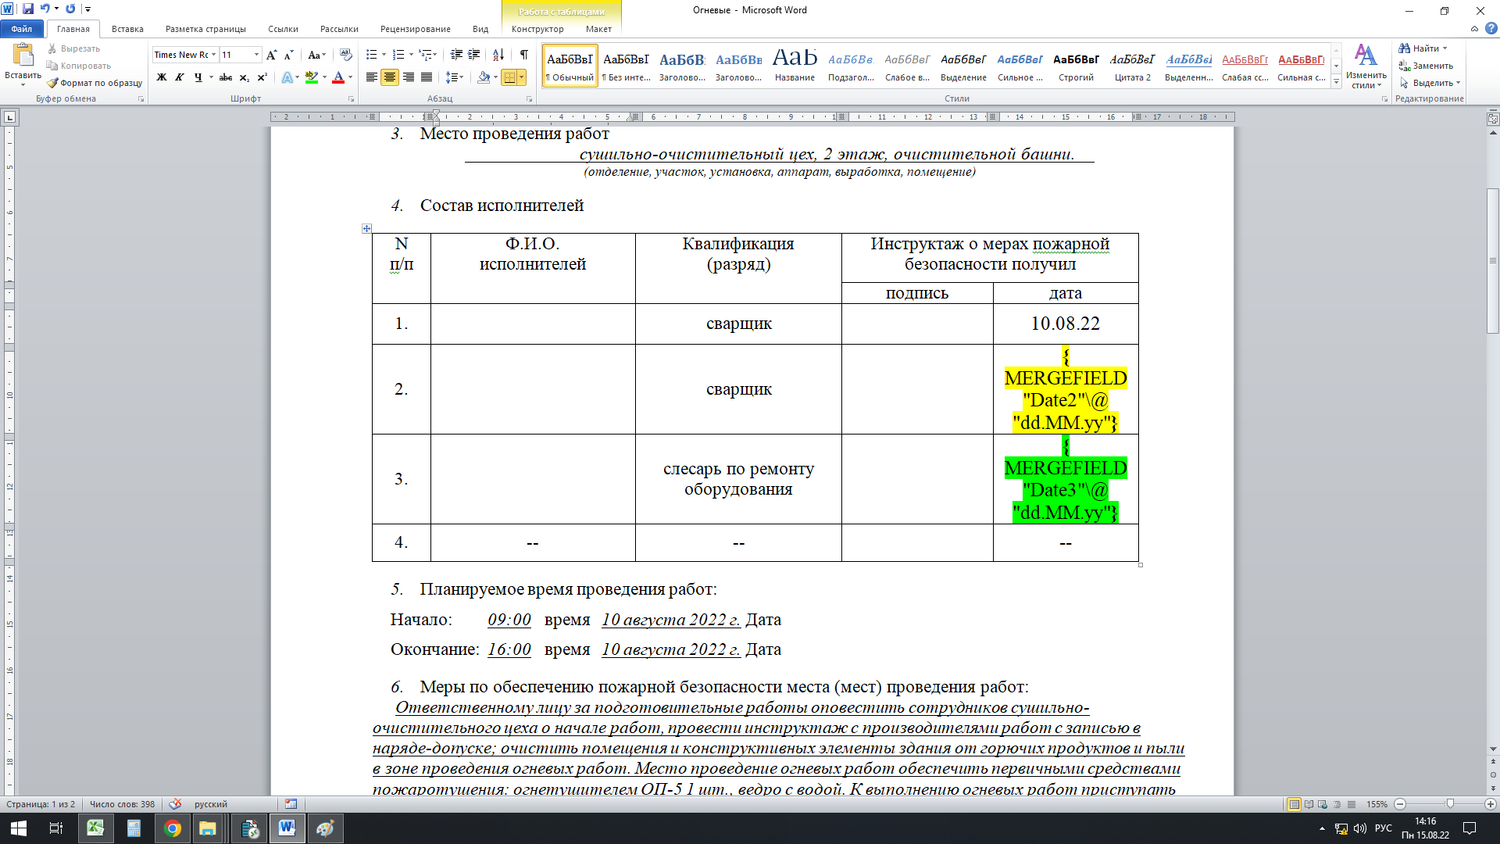Screen dimensions: 1500x844
Task: Open the underline style dropdown arrow
Action: pos(210,77)
